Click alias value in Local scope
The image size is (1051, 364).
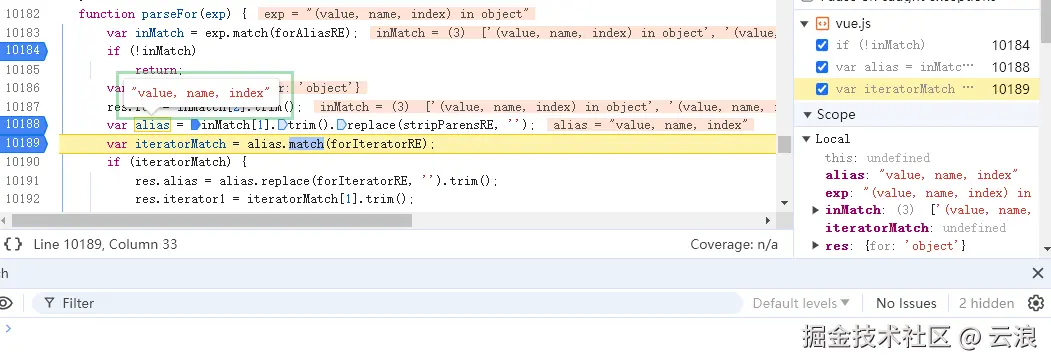pyautogui.click(x=948, y=175)
